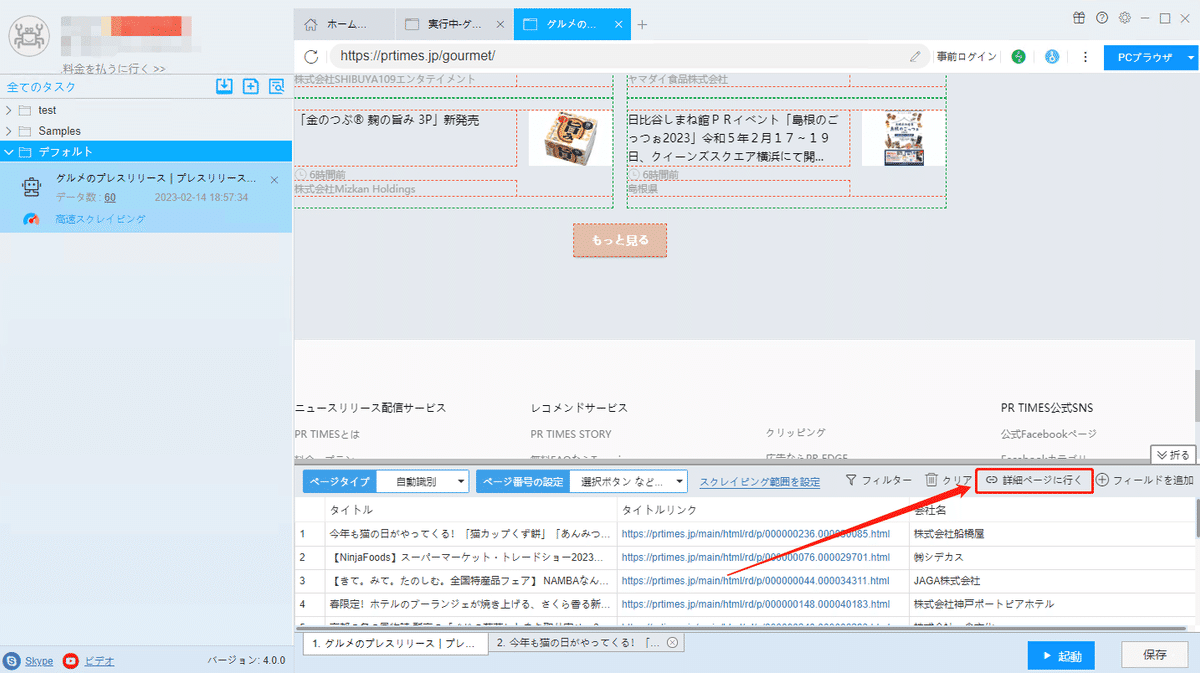Expand the test folder
Viewport: 1200px width, 673px height.
(x=10, y=110)
